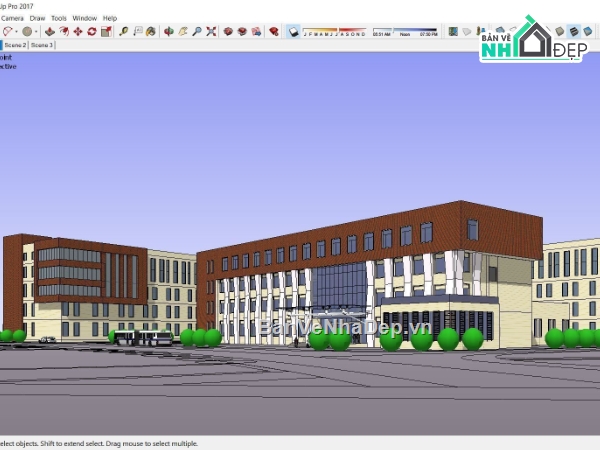Open the Tools menu
Screen dimensions: 600x450
(59, 18)
